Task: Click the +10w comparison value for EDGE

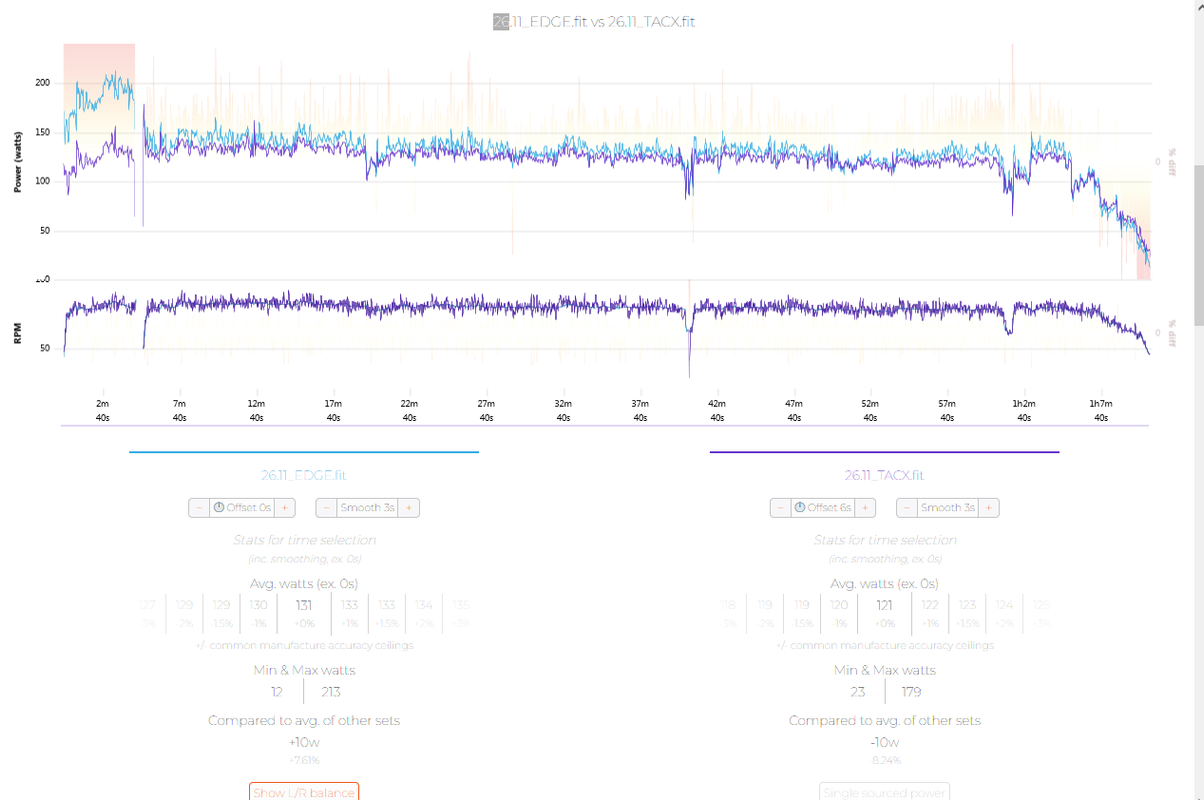Action: [x=304, y=742]
